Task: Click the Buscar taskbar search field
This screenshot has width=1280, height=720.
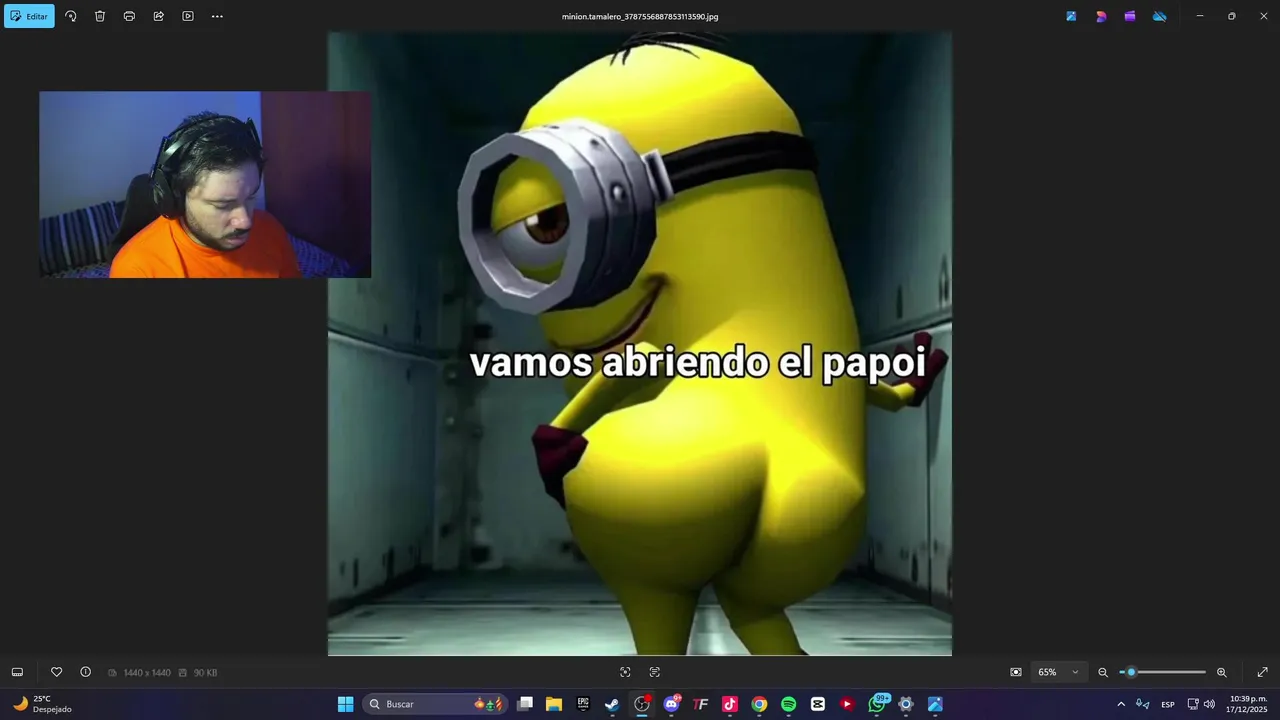Action: pos(435,704)
